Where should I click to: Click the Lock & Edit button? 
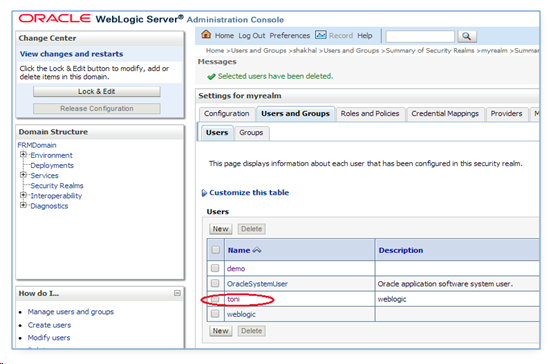tap(97, 92)
